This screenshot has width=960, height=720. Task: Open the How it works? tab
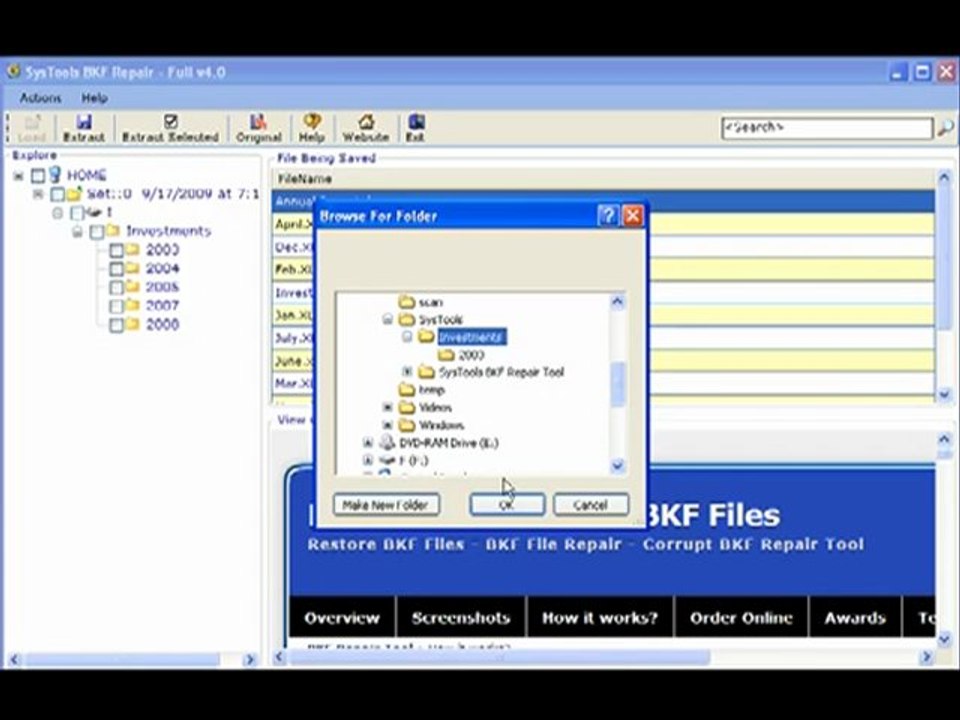click(600, 618)
